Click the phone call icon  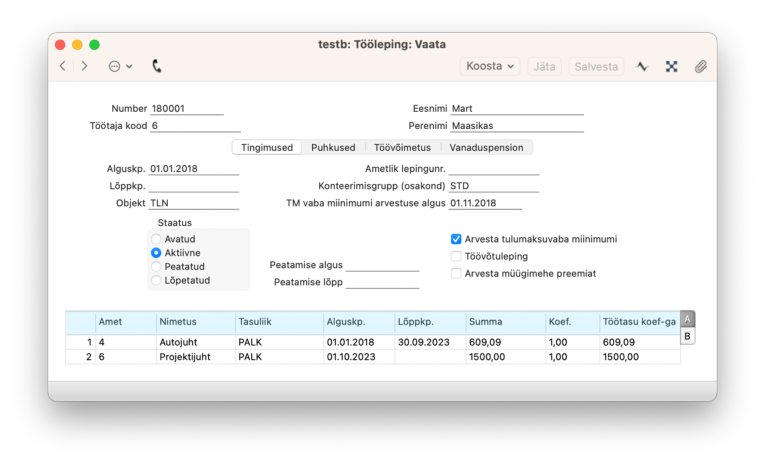tap(157, 66)
